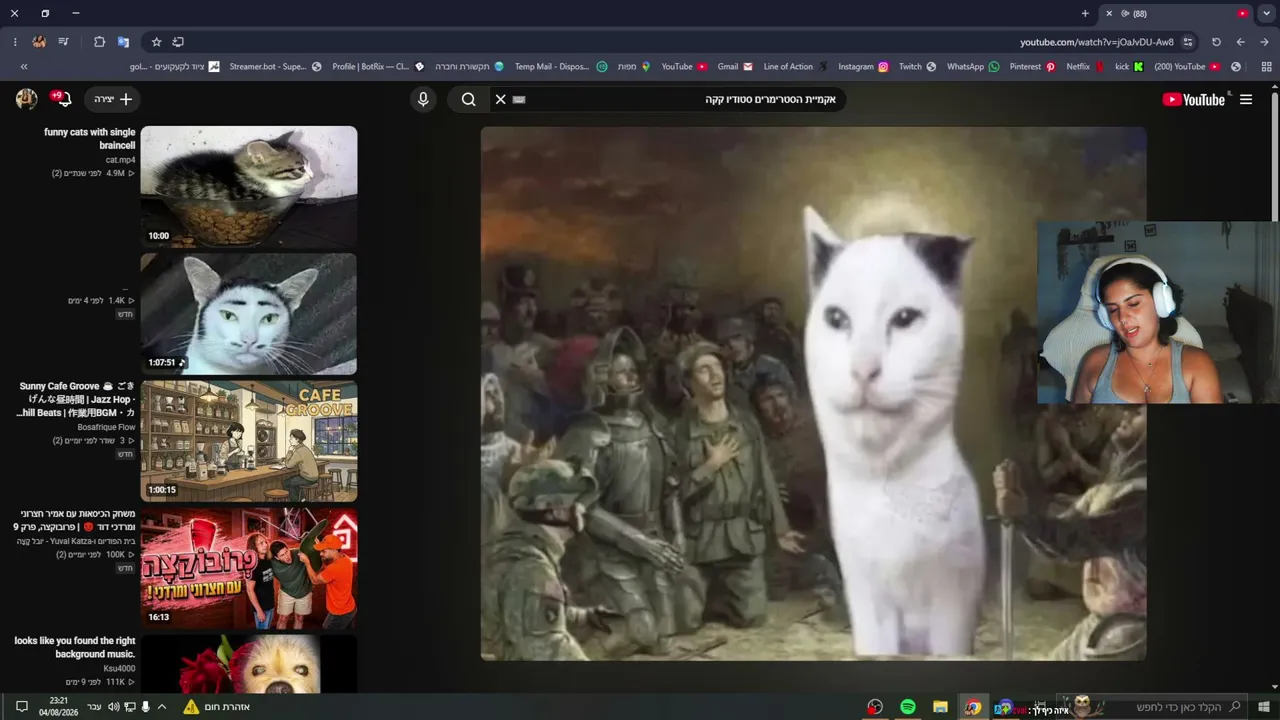Viewport: 1280px width, 720px height.
Task: Open the Bosafrique Flow channel link
Action: coord(106,427)
